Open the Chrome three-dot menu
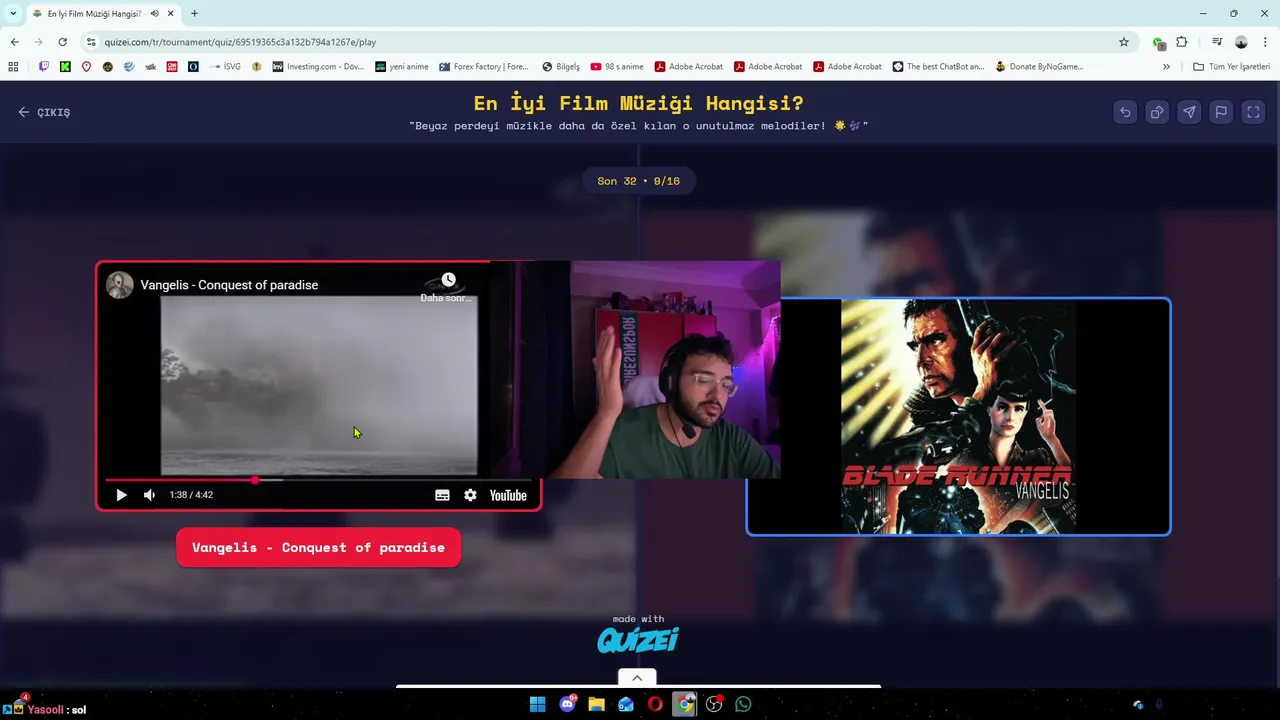 coord(1264,42)
